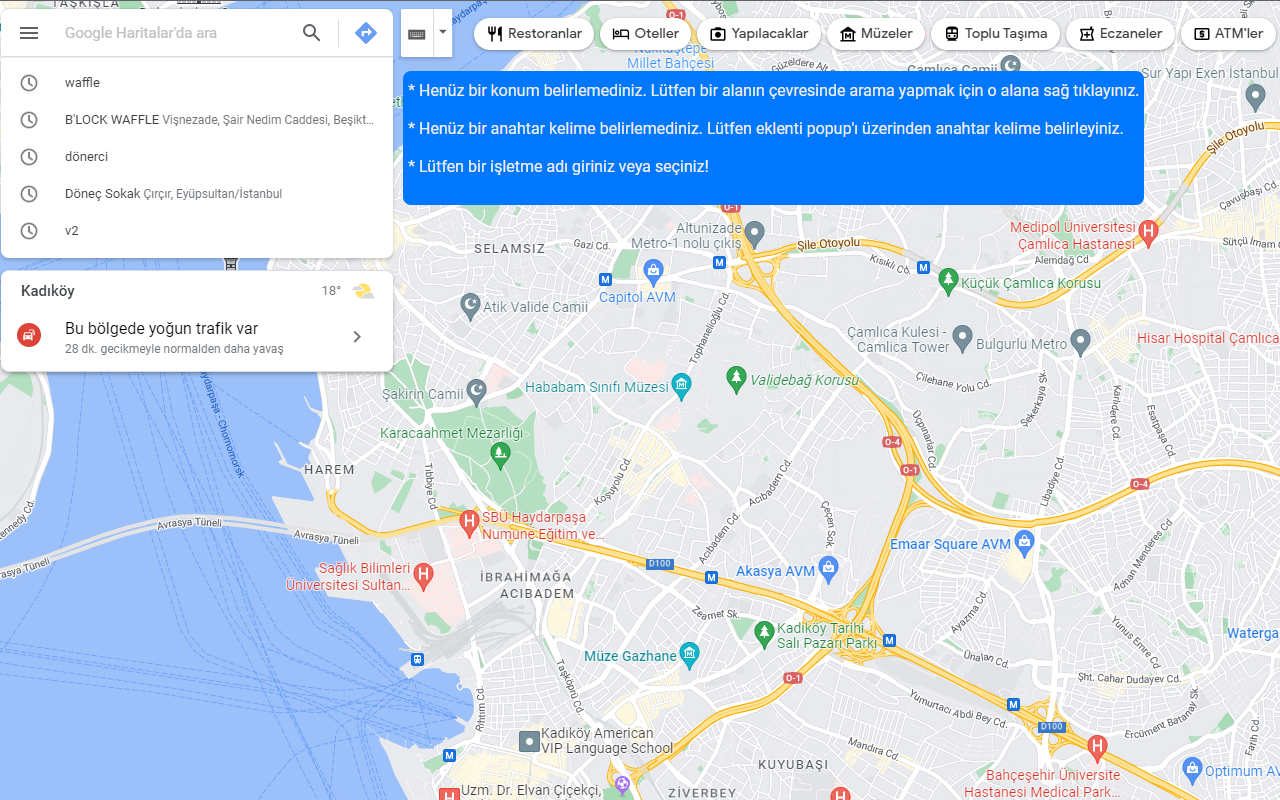Screen dimensions: 1280x800
Task: Click the weather icon next to 18°
Action: coord(362,290)
